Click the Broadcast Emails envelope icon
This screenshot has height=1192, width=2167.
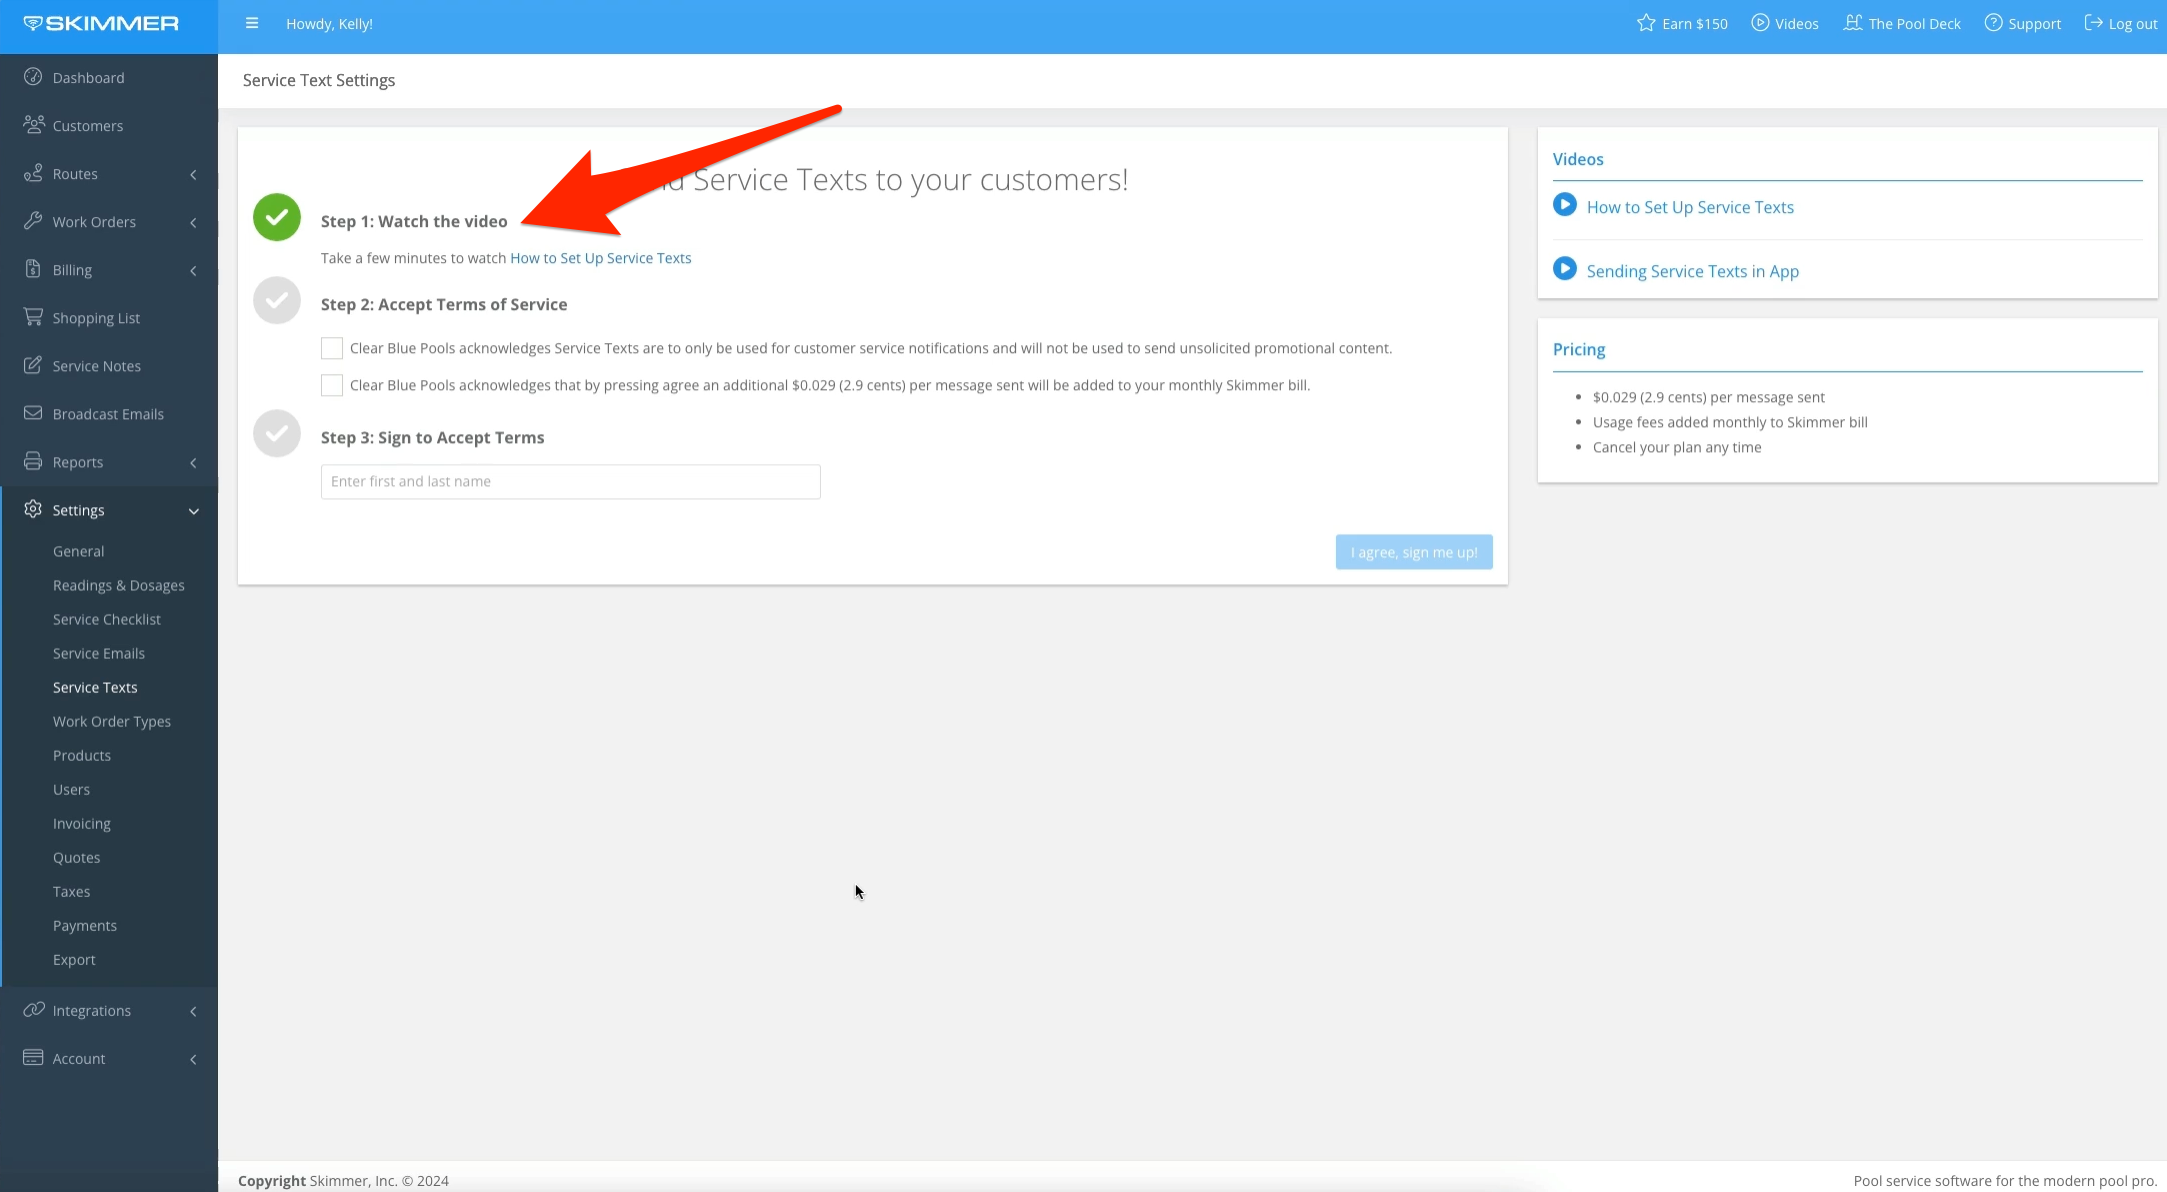(x=33, y=413)
